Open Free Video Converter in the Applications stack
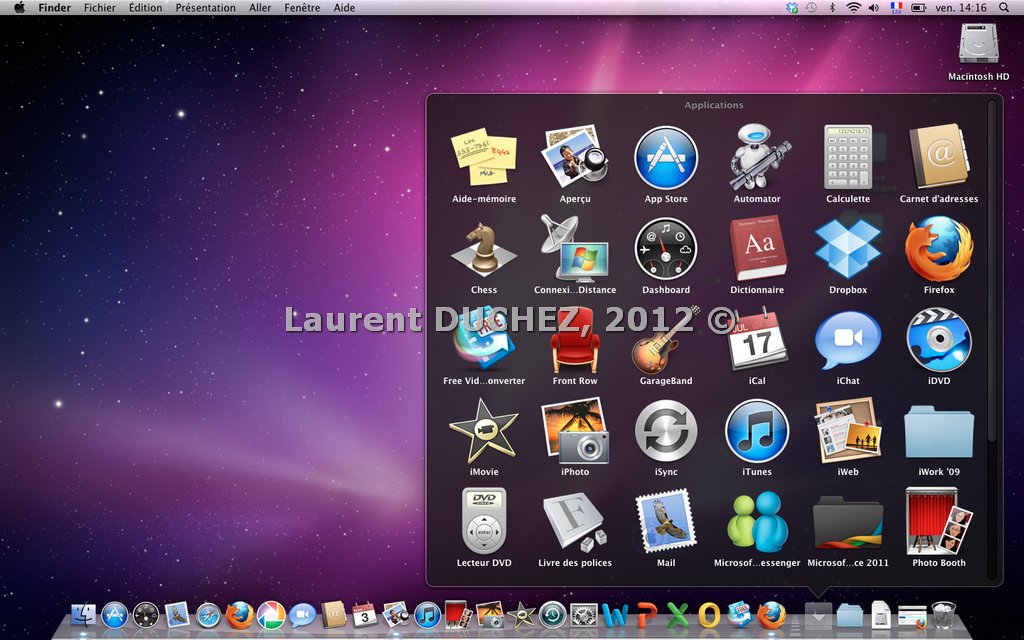Screen dimensions: 1024x640 point(484,340)
